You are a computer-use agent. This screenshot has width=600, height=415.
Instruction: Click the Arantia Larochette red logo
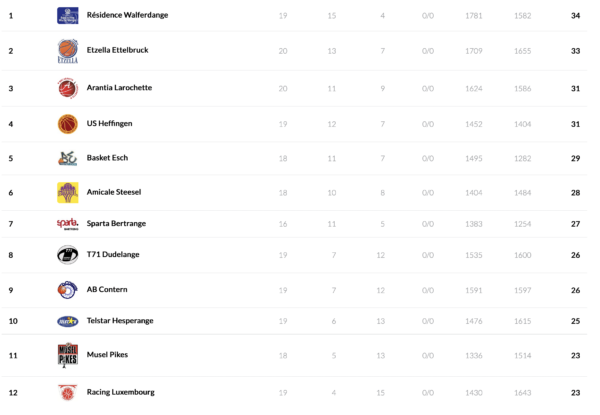click(67, 88)
